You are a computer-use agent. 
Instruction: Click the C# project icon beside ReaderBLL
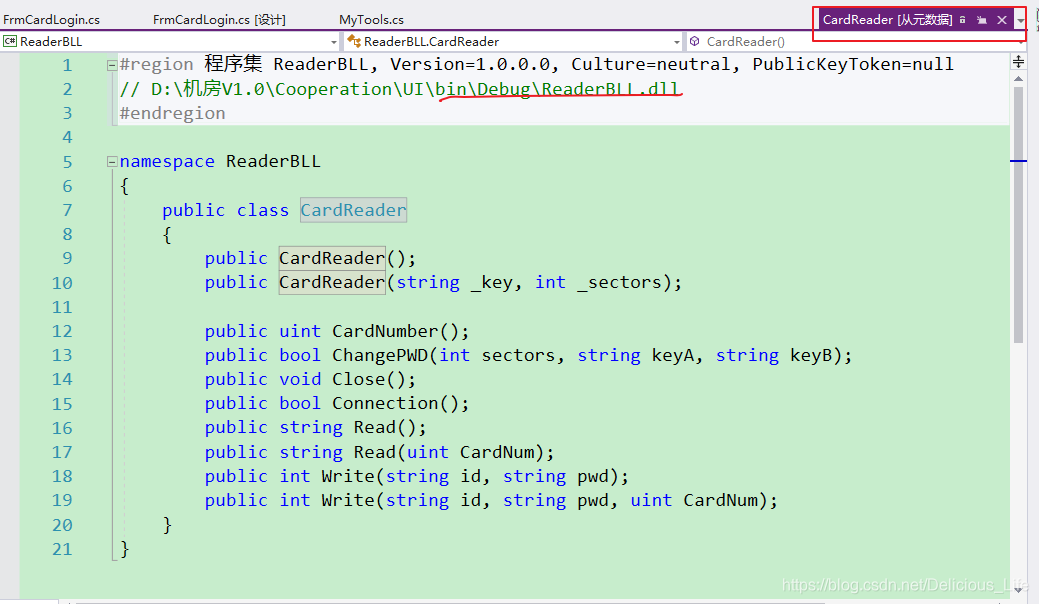point(10,41)
